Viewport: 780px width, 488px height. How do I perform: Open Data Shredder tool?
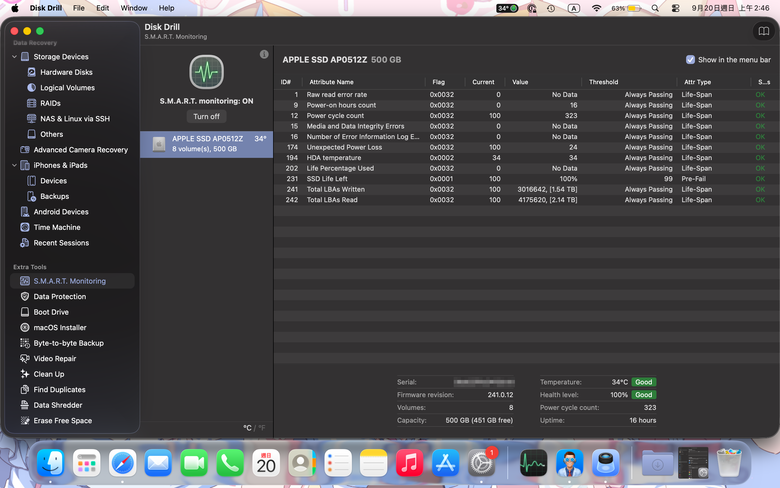58,405
